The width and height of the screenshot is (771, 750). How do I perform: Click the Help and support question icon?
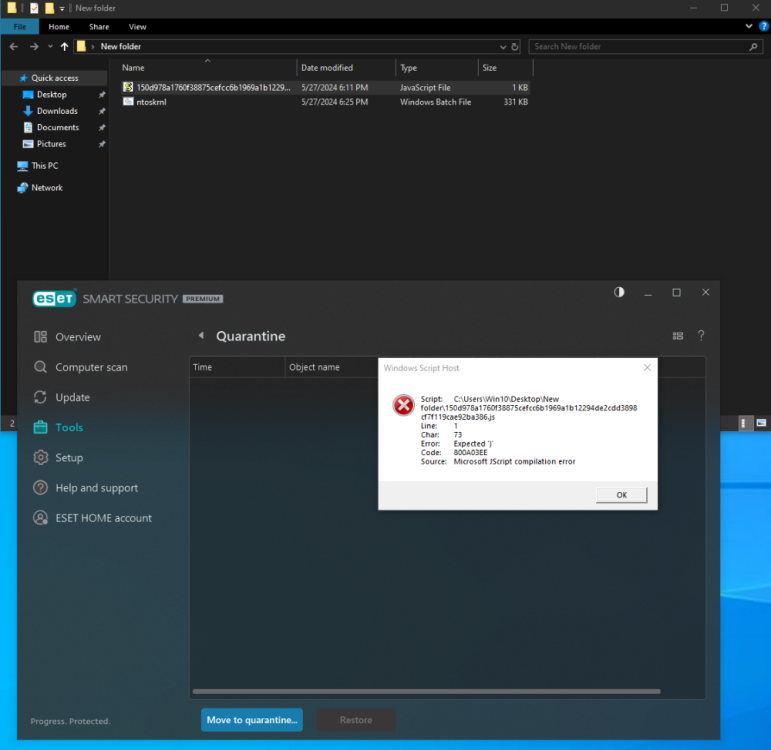pyautogui.click(x=40, y=488)
